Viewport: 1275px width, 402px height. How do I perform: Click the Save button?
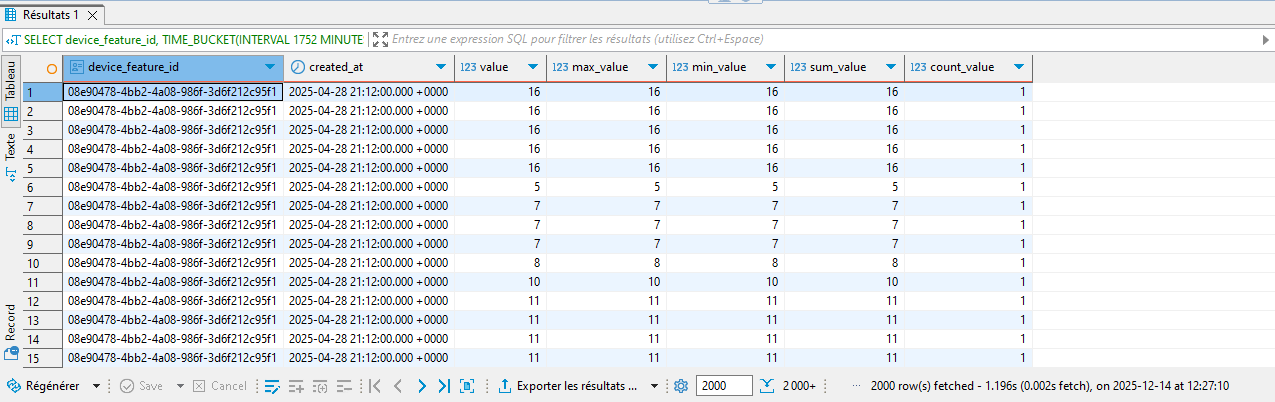(x=141, y=386)
